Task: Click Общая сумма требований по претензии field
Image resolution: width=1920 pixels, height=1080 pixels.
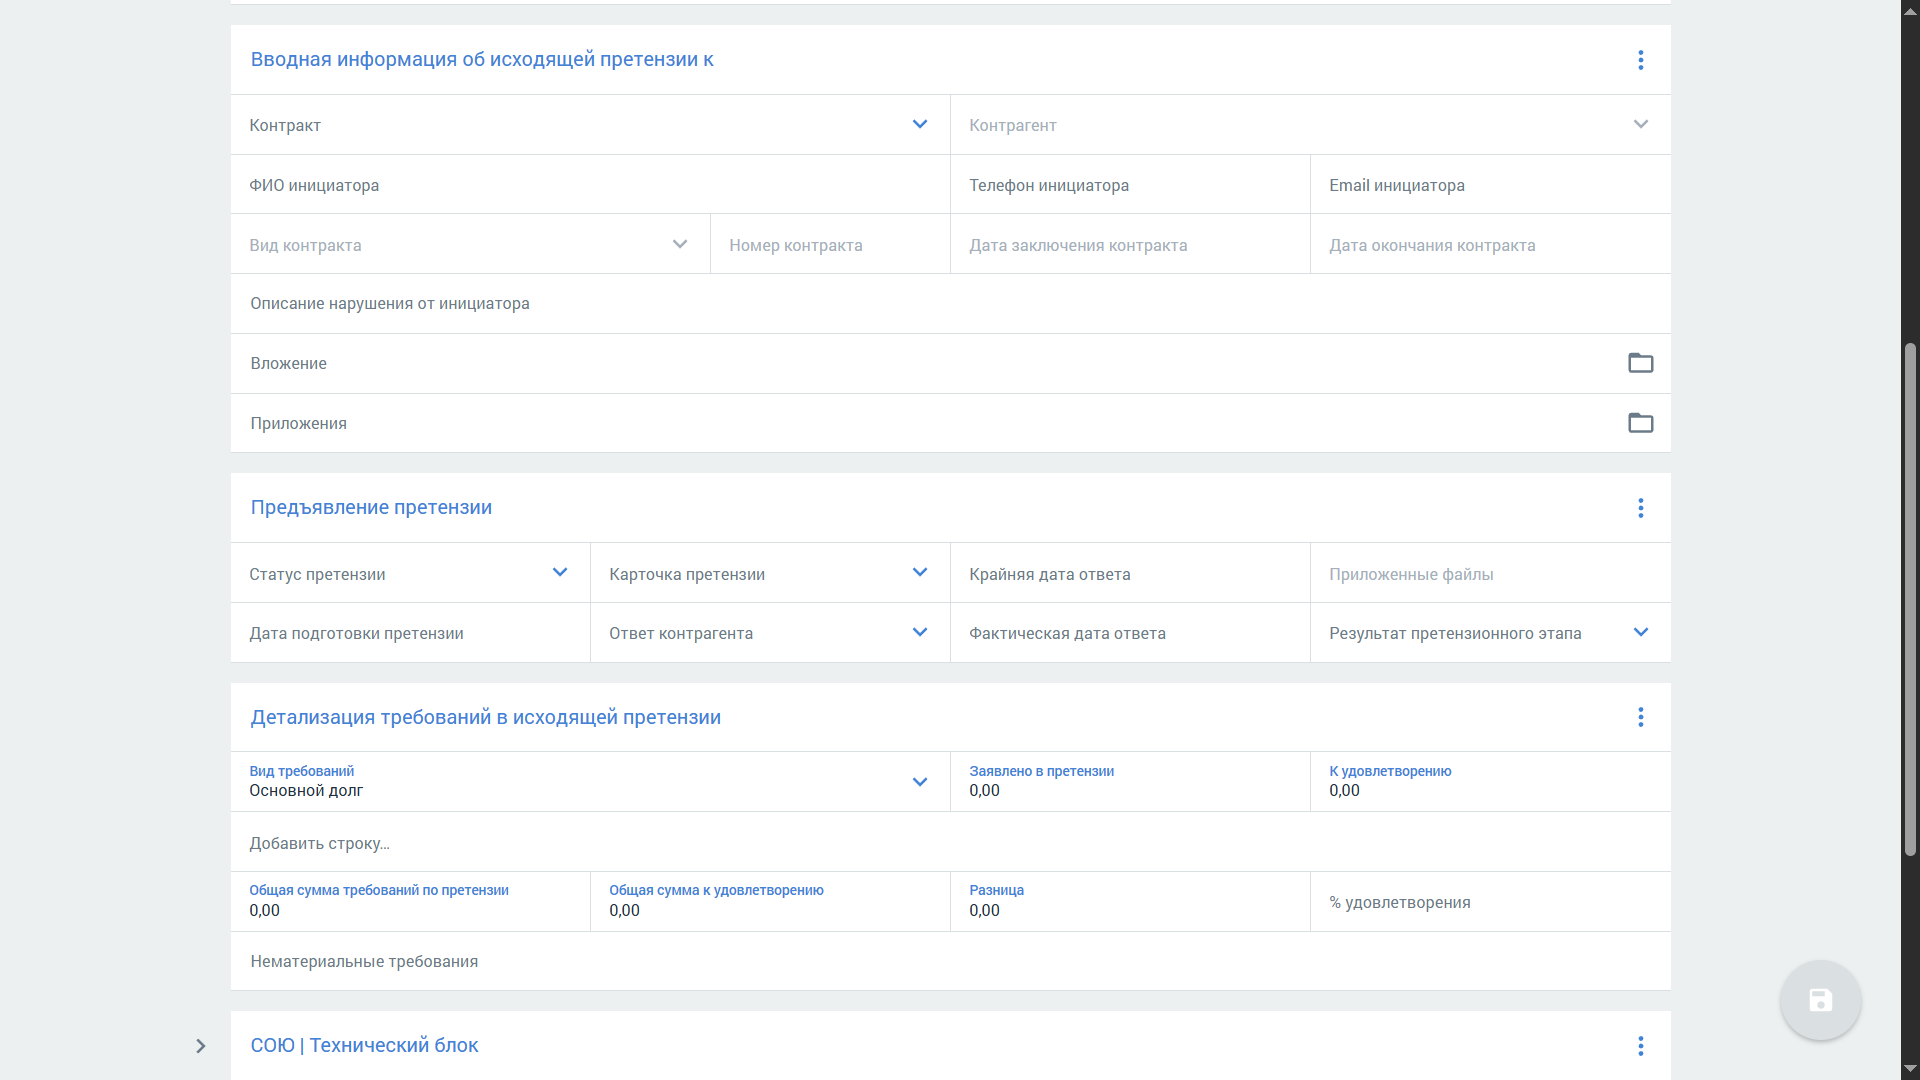Action: pyautogui.click(x=410, y=901)
